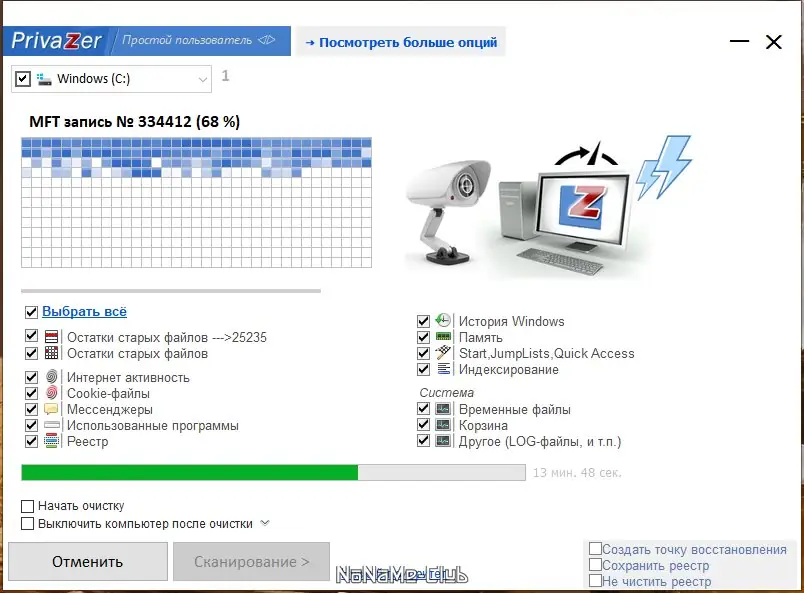This screenshot has height=593, width=804.
Task: Click the surveillance camera and computer illustration
Action: (548, 205)
